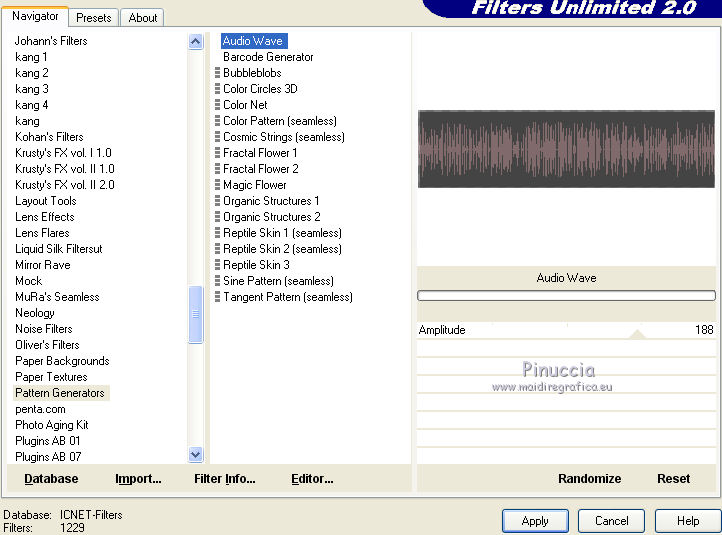Click the Color Circles 3D grip icon
The image size is (722, 535).
click(x=217, y=89)
